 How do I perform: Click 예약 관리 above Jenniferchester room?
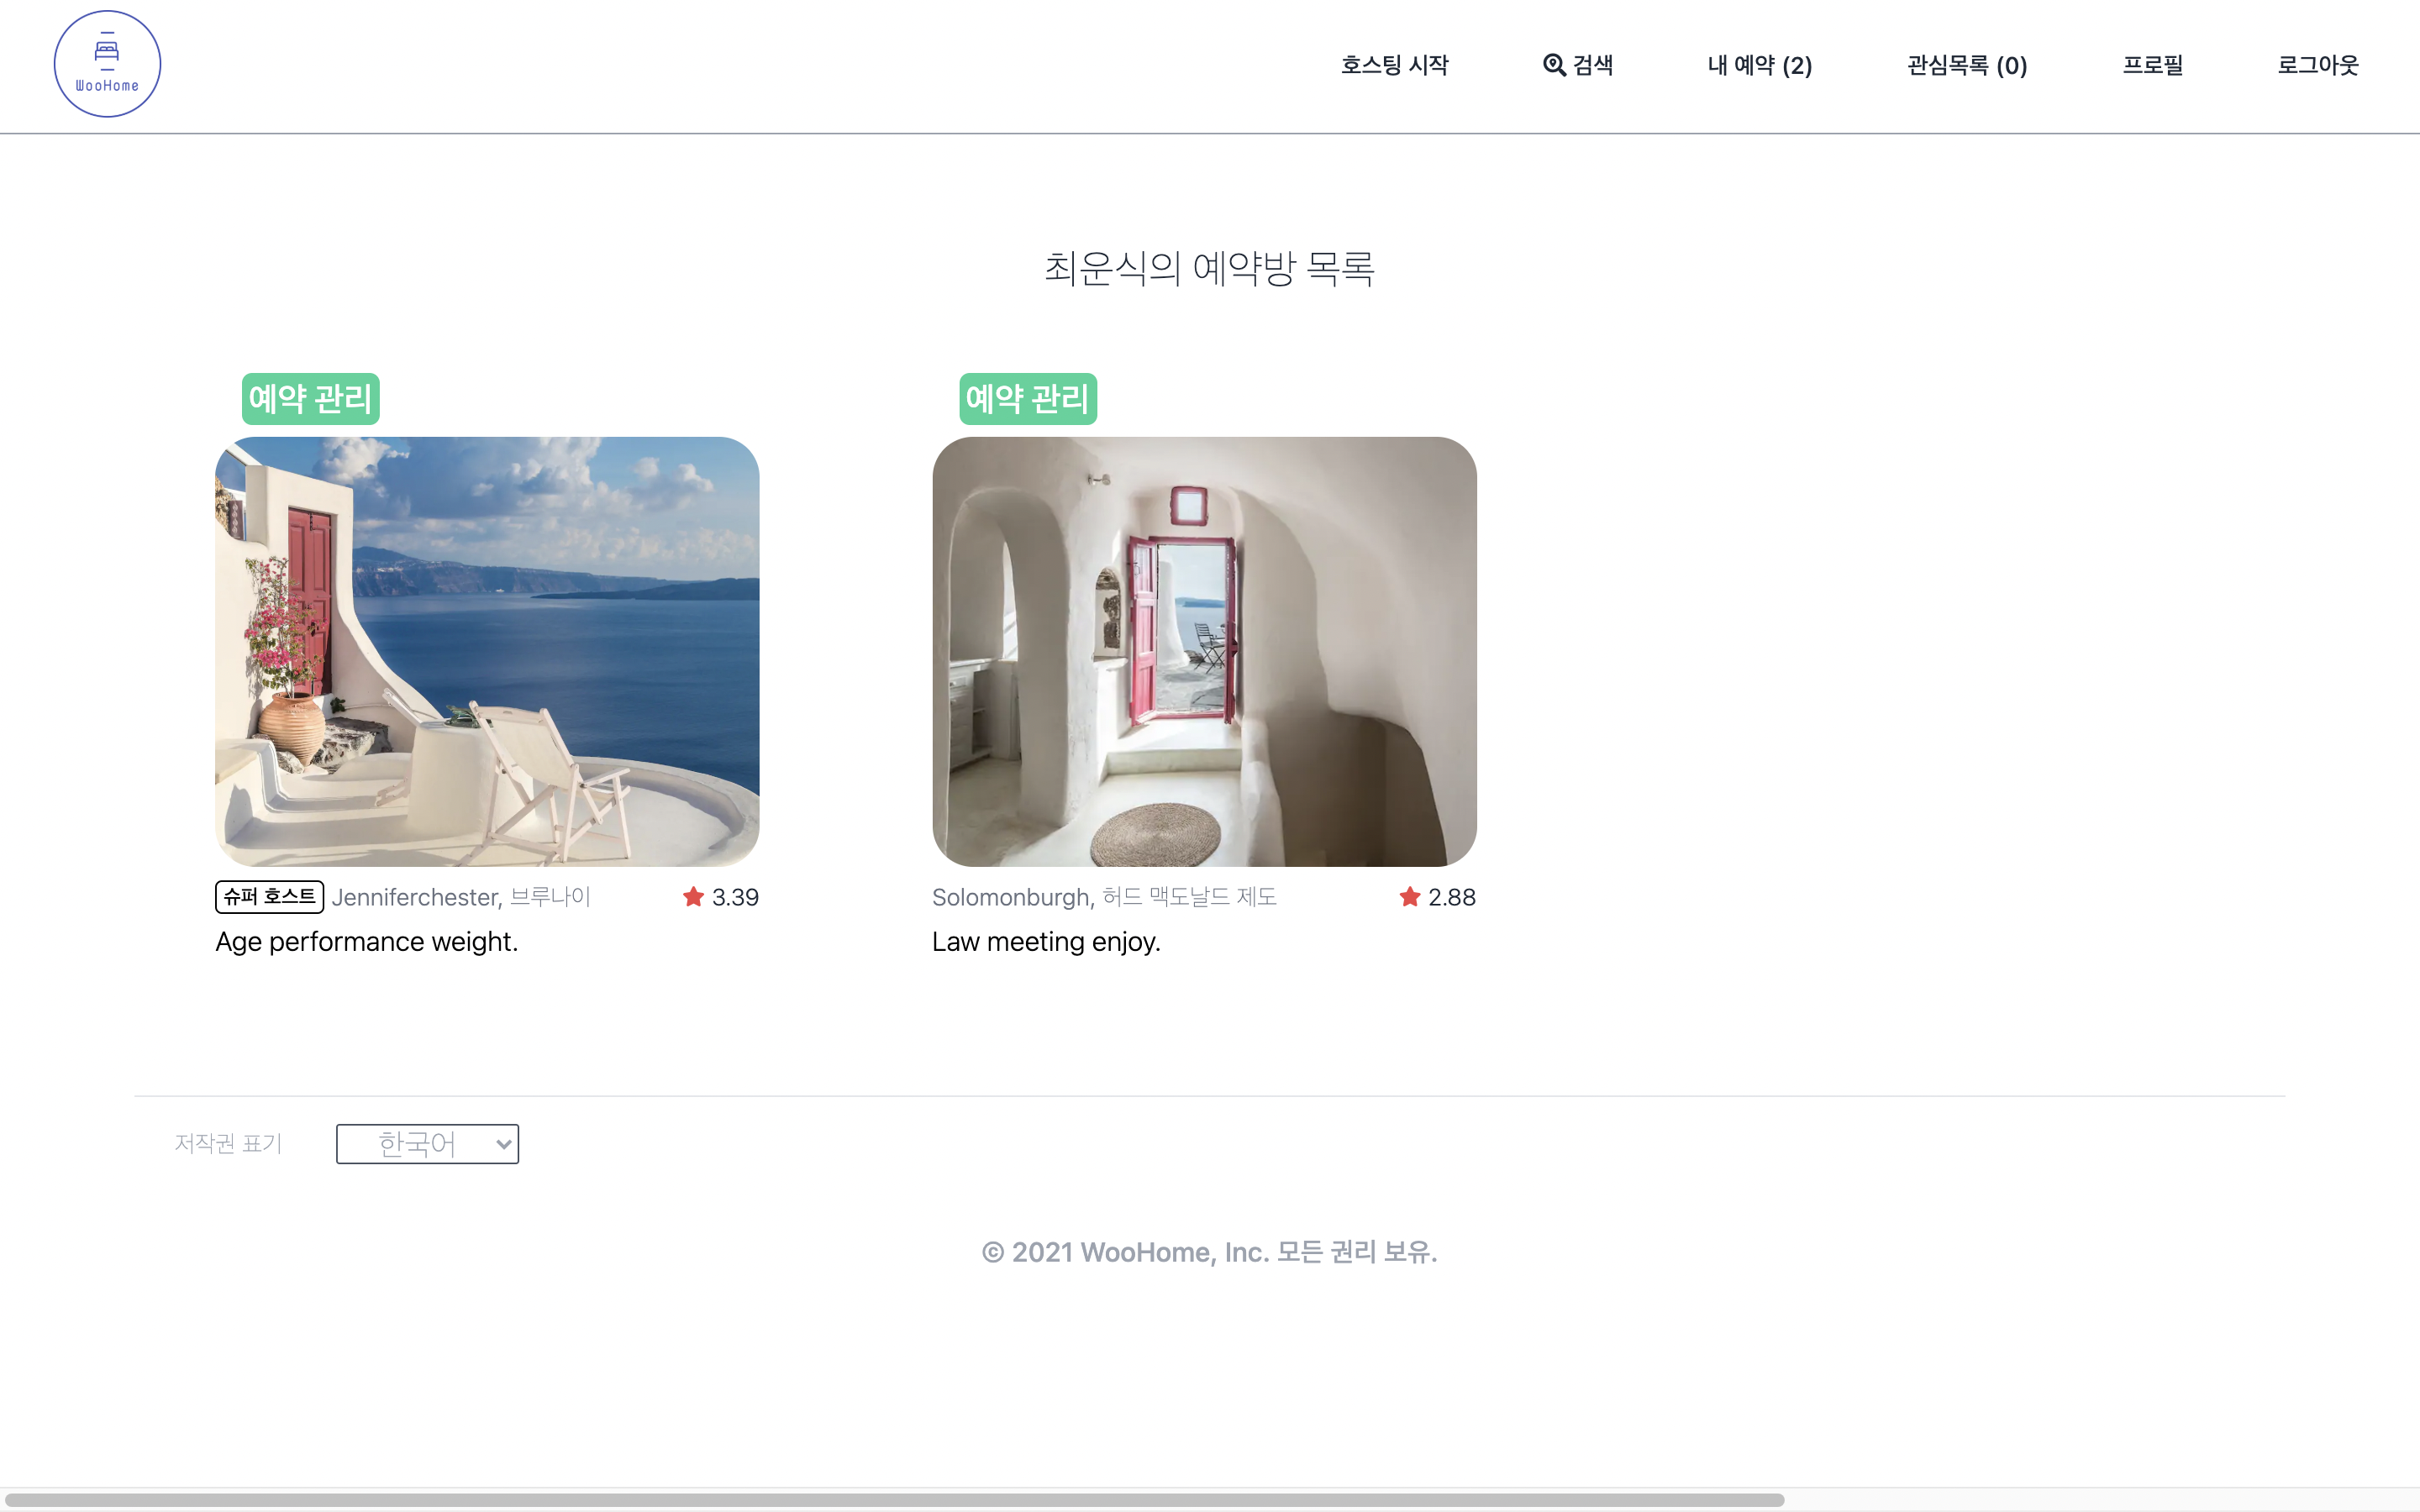point(311,399)
